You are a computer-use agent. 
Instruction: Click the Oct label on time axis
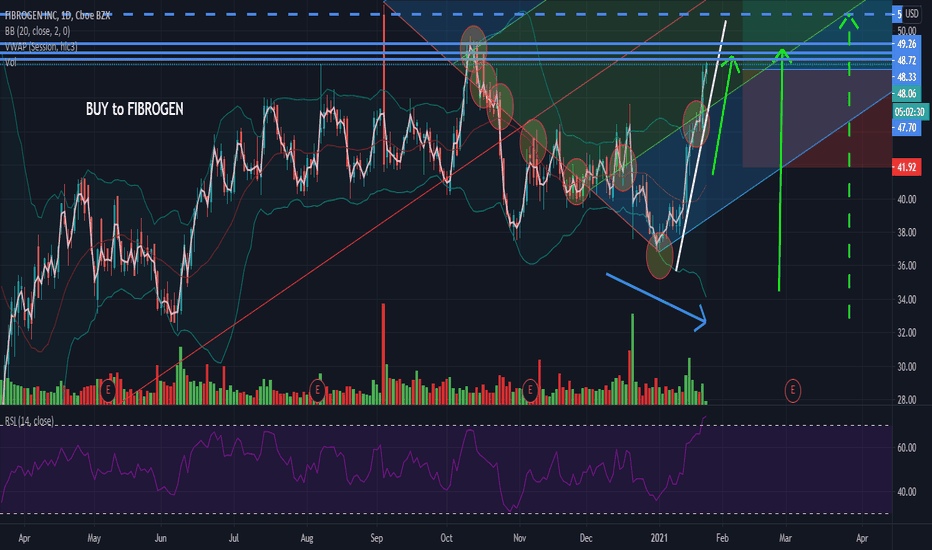(446, 538)
